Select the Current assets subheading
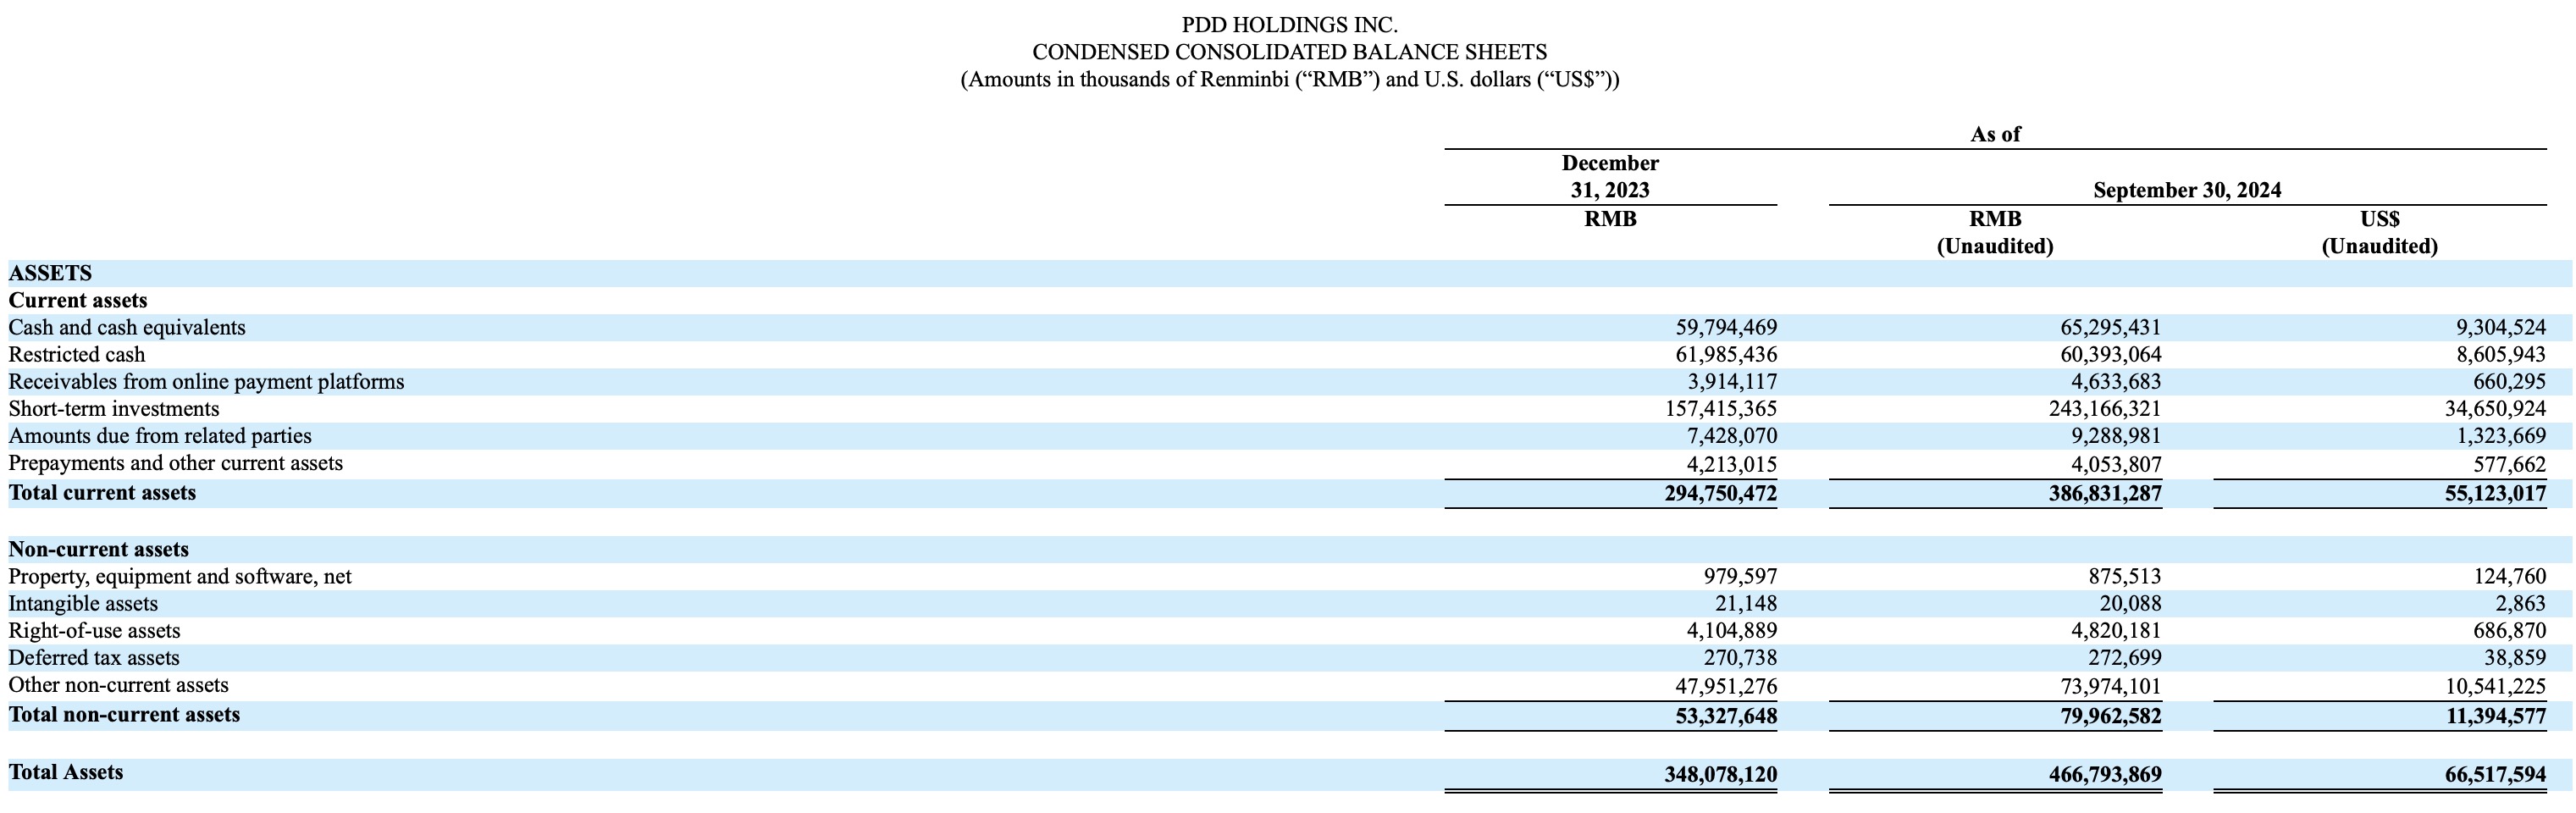The image size is (2576, 813). (78, 300)
